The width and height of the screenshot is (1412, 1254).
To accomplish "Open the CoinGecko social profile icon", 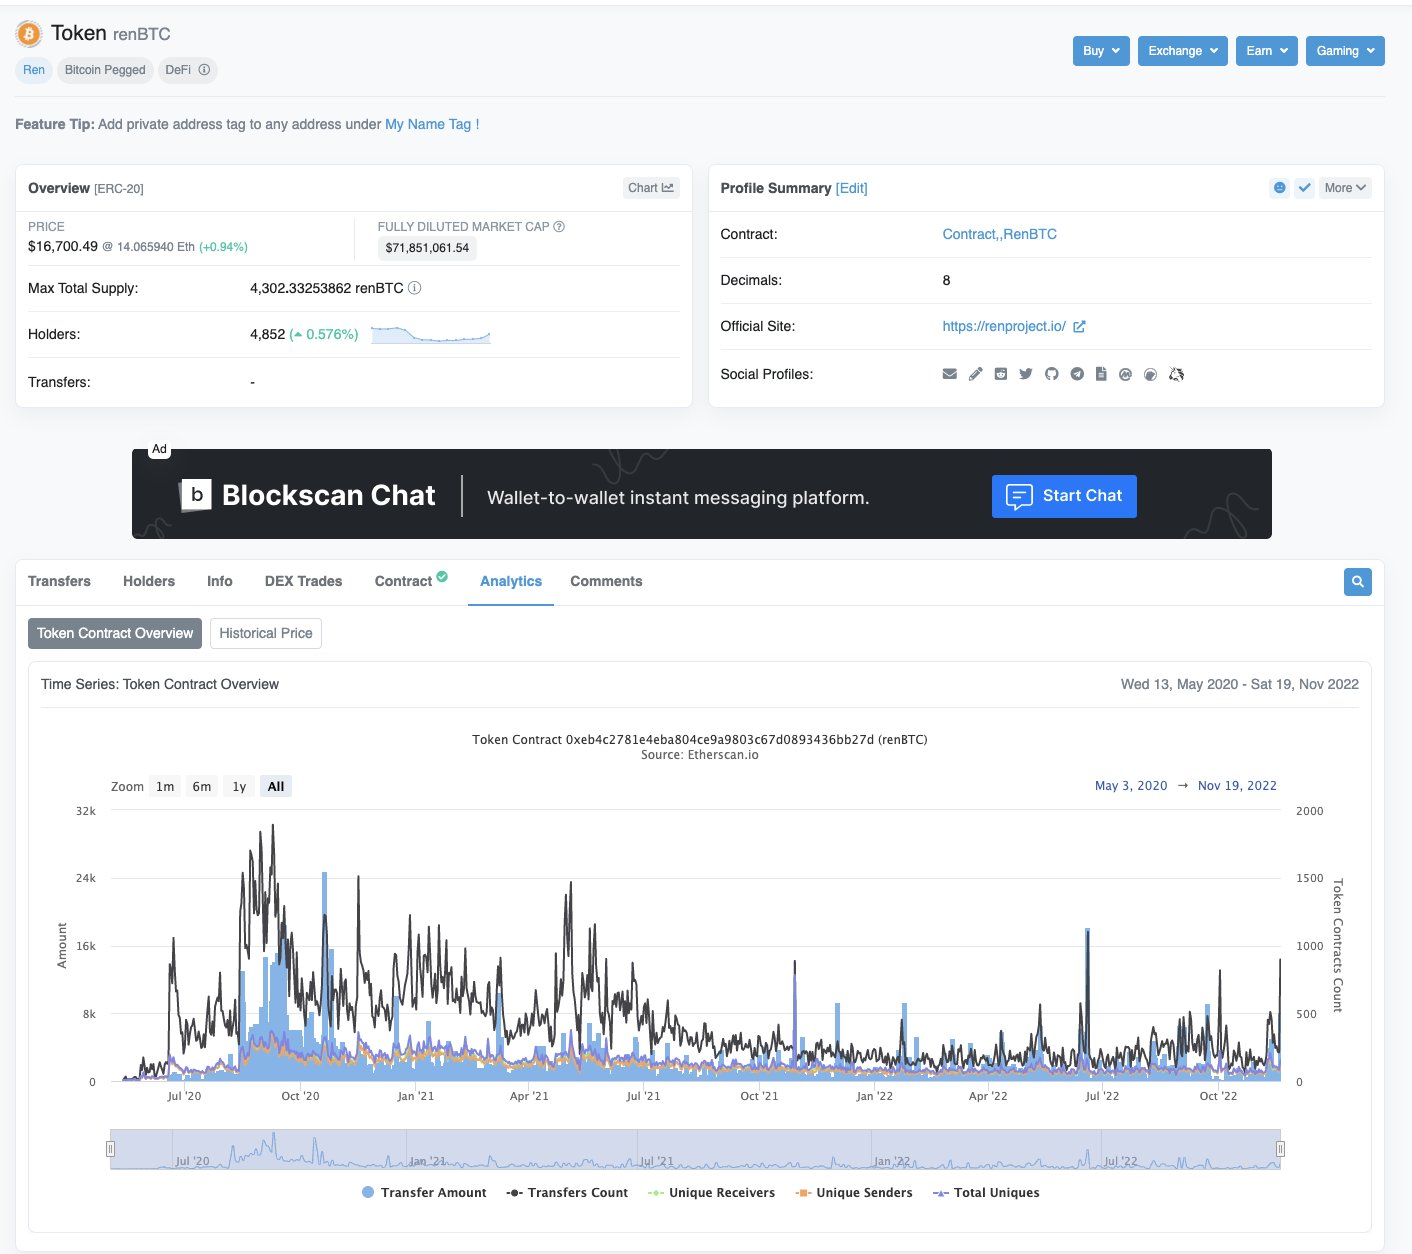I will 1150,374.
